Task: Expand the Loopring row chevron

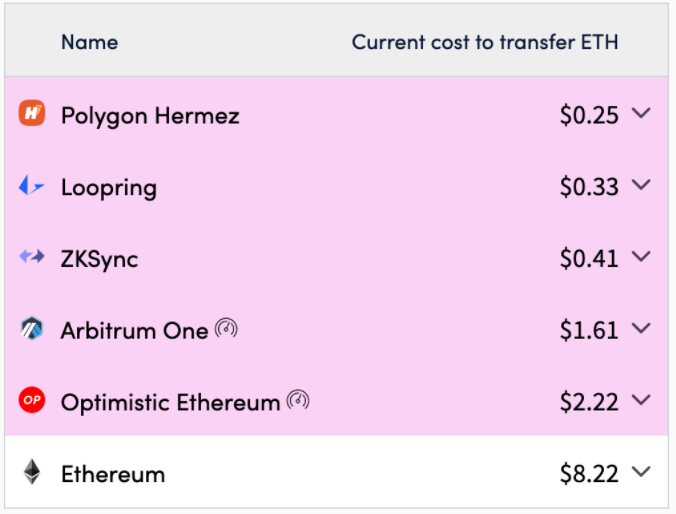Action: [641, 185]
